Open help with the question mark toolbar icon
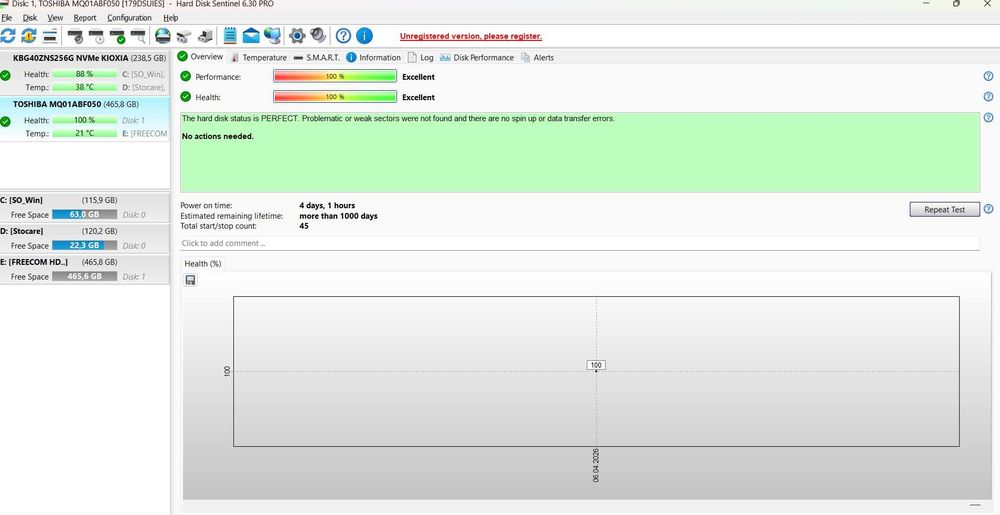Screen dimensions: 1000x515 coord(344,36)
